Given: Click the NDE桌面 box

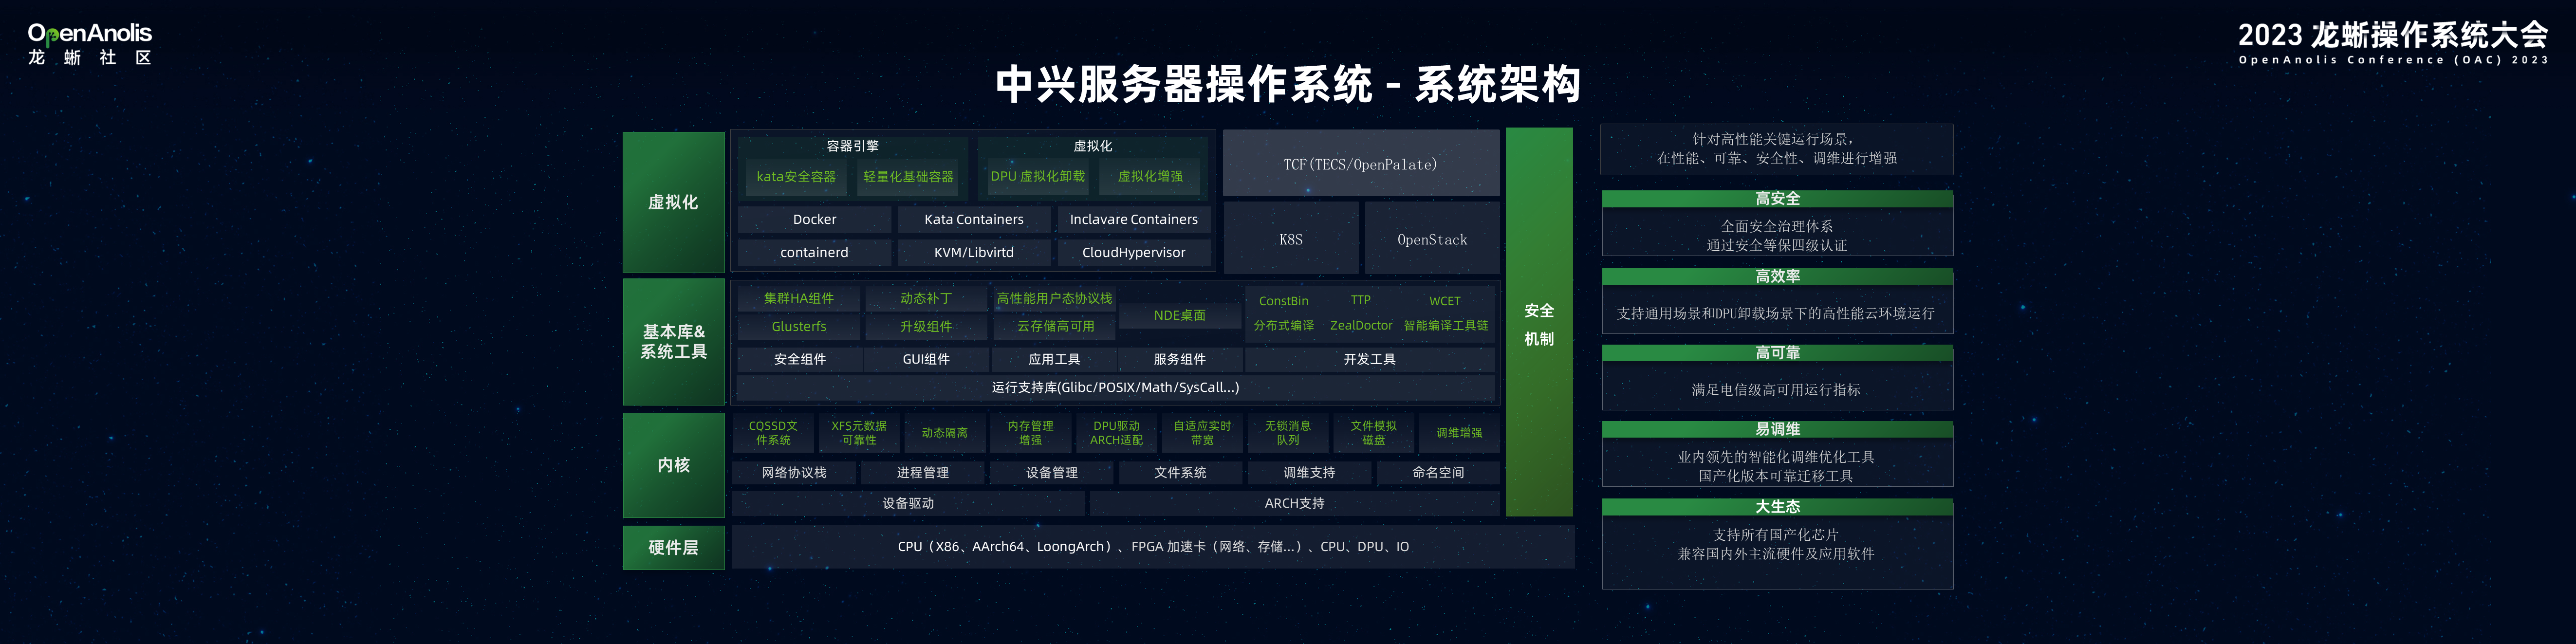Looking at the screenshot, I should click(x=1179, y=315).
